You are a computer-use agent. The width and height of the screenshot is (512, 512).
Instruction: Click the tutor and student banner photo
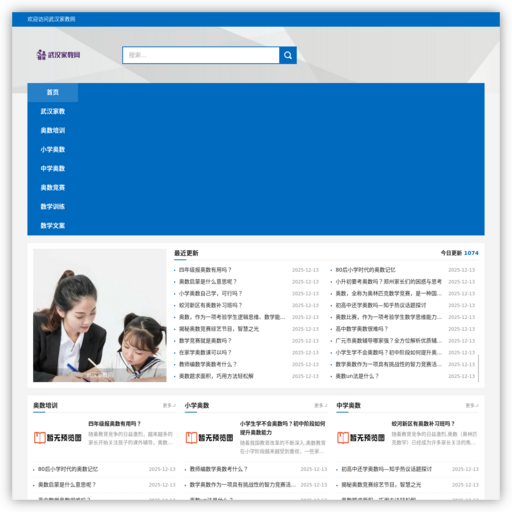100,315
